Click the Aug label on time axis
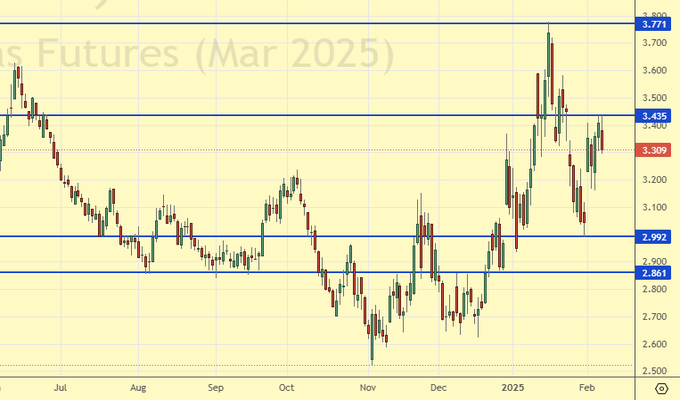Screen dimensions: 680x400 [139, 386]
